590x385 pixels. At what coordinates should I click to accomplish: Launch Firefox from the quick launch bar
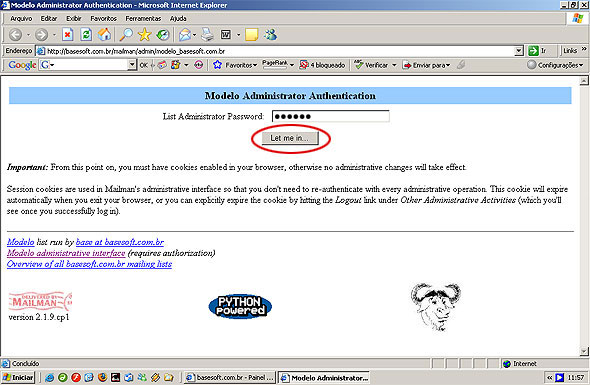coord(102,377)
